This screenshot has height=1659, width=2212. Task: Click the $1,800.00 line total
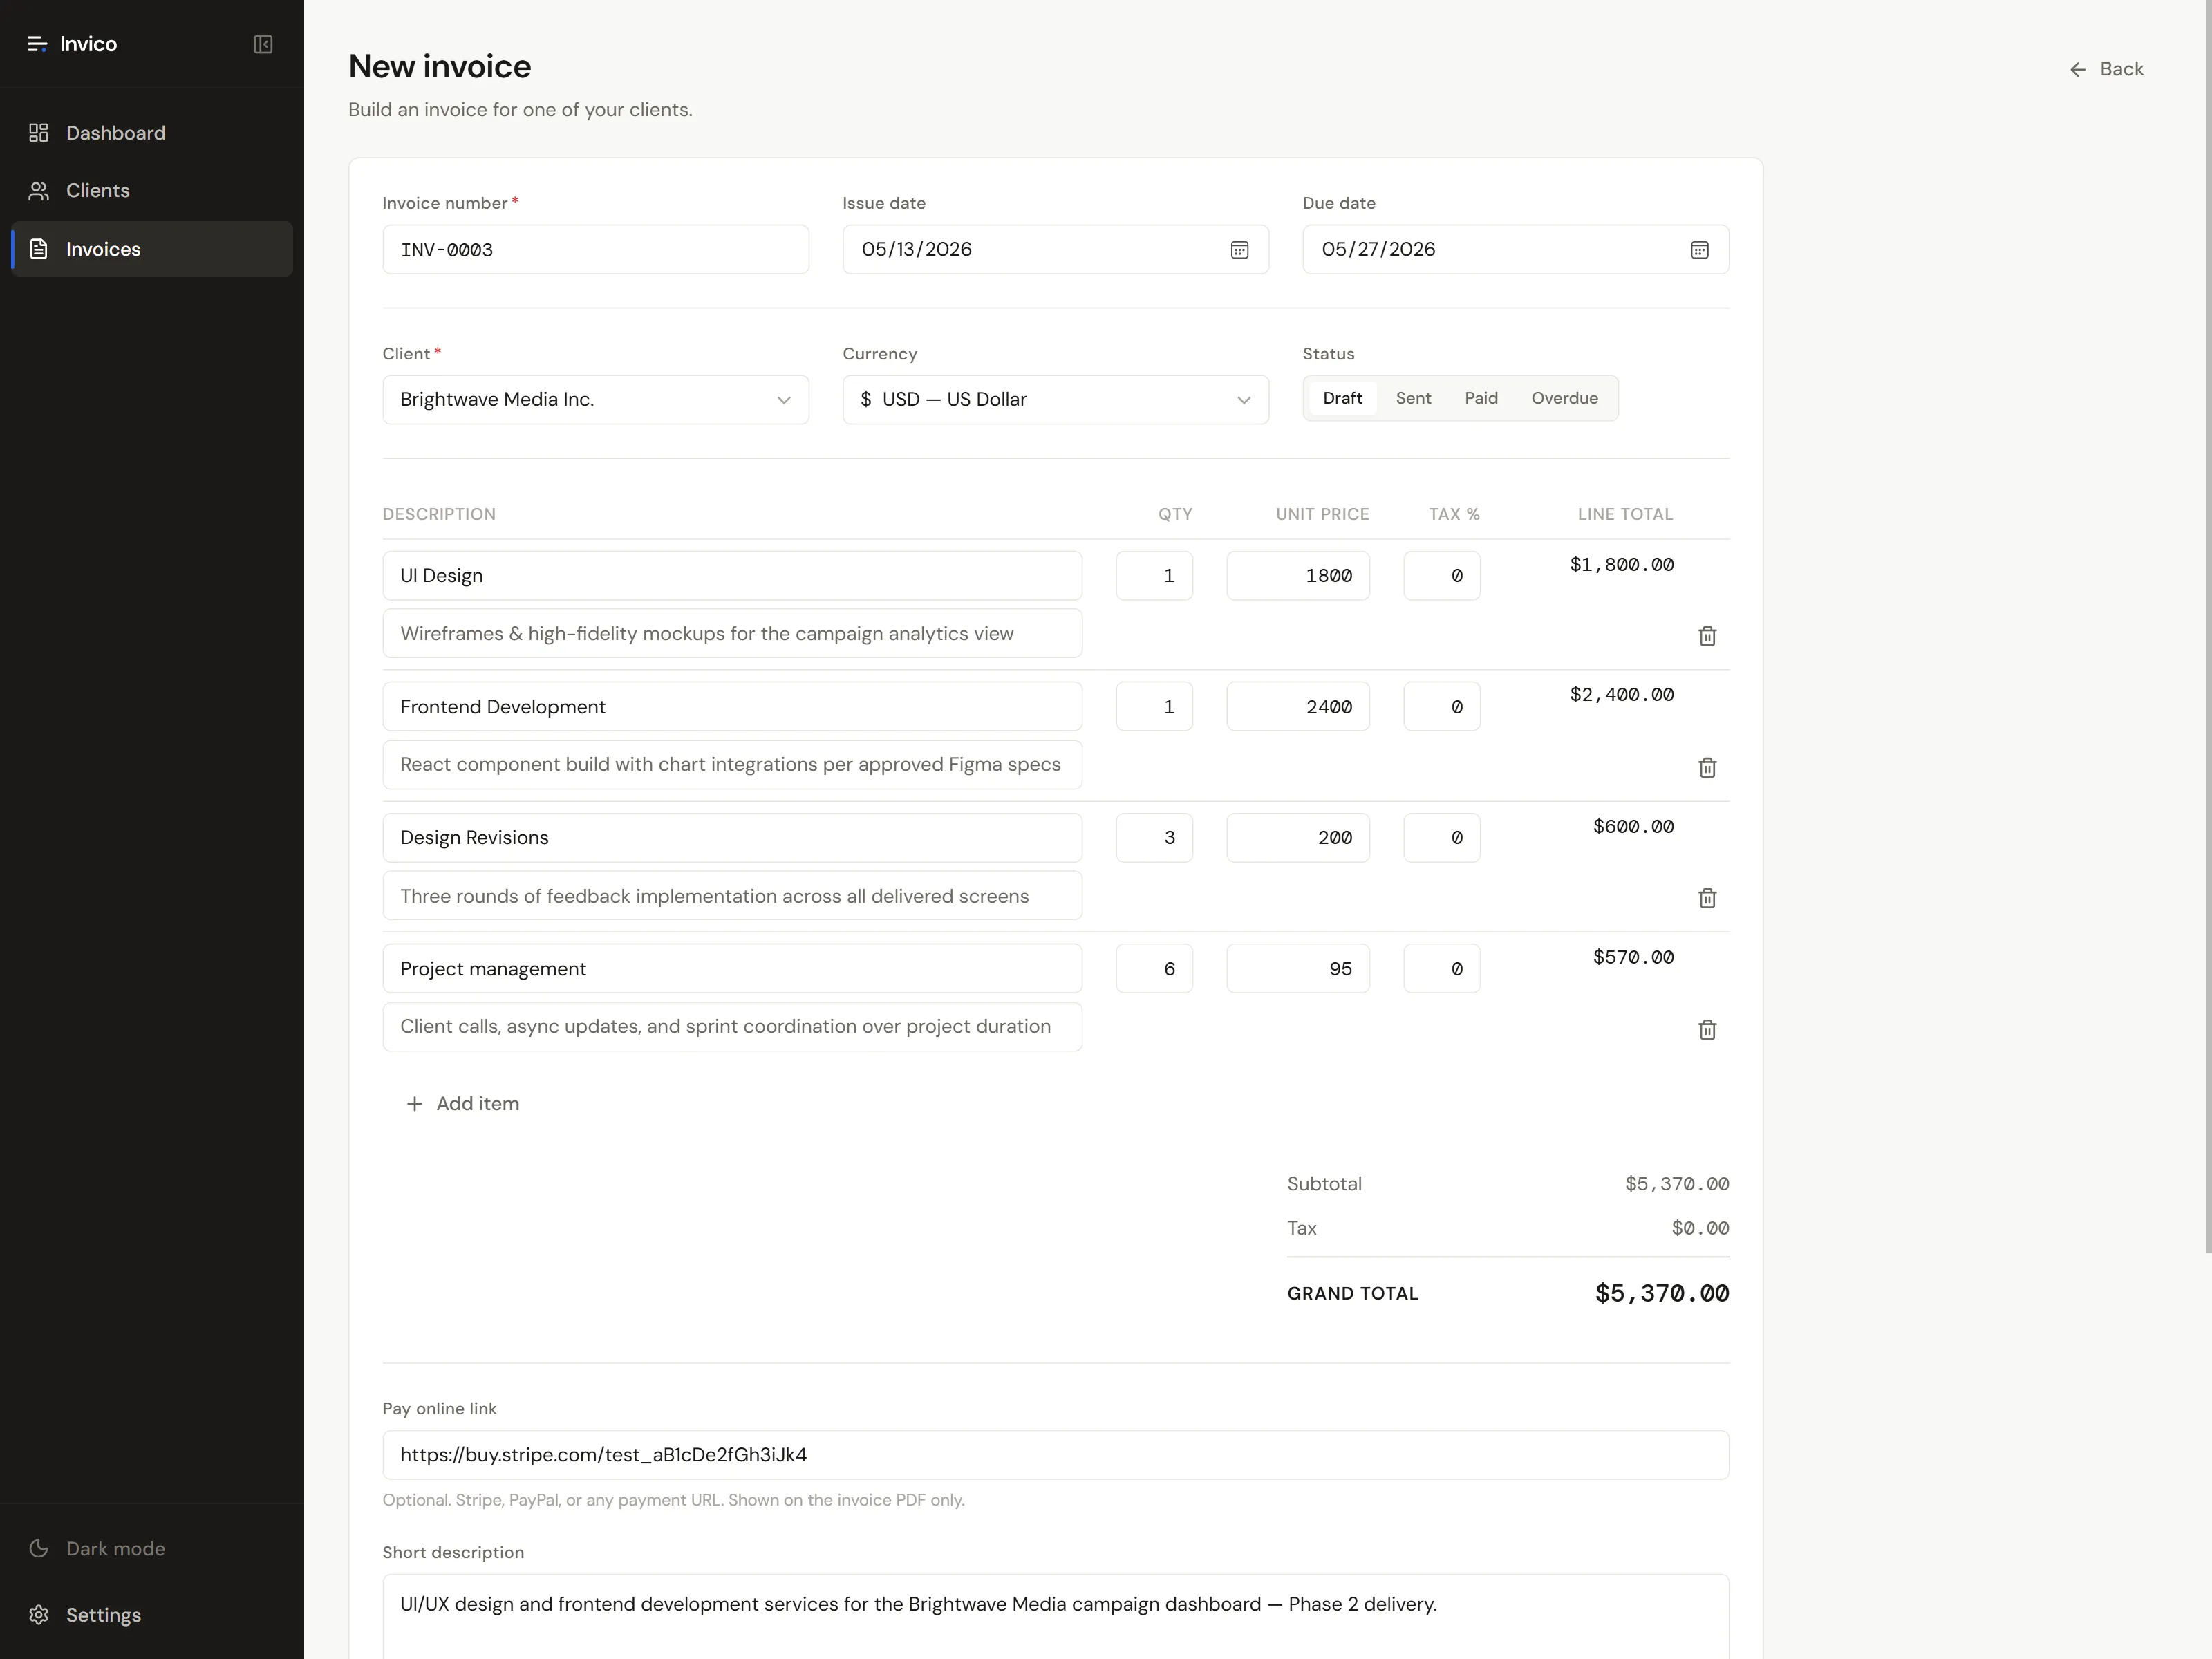pyautogui.click(x=1621, y=565)
